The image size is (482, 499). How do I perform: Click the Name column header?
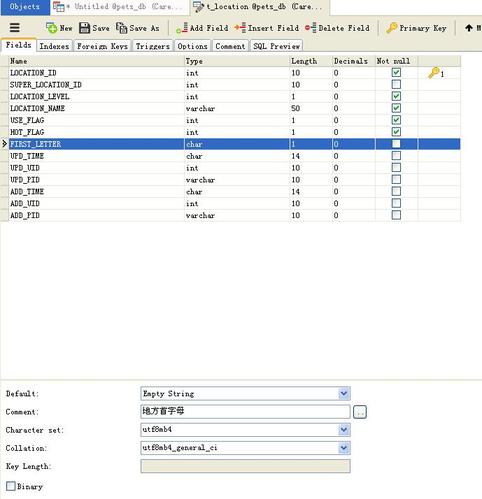pyautogui.click(x=97, y=61)
